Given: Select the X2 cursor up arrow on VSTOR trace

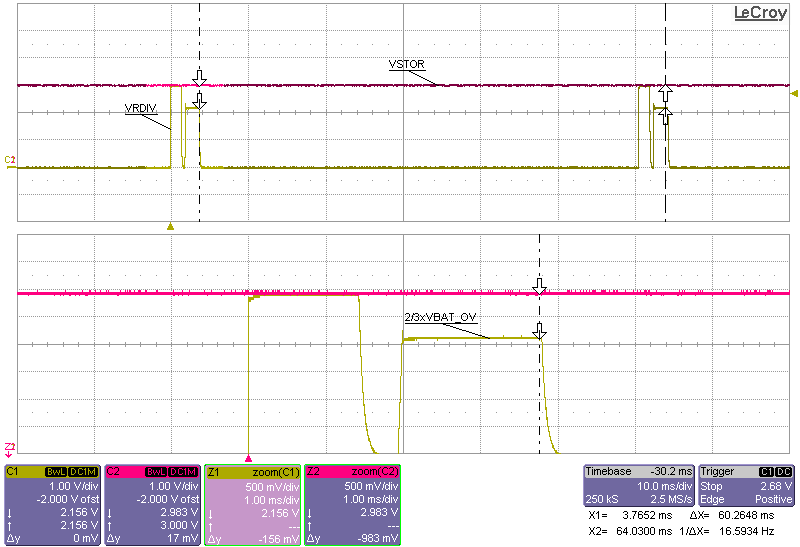Looking at the screenshot, I should pyautogui.click(x=665, y=93).
